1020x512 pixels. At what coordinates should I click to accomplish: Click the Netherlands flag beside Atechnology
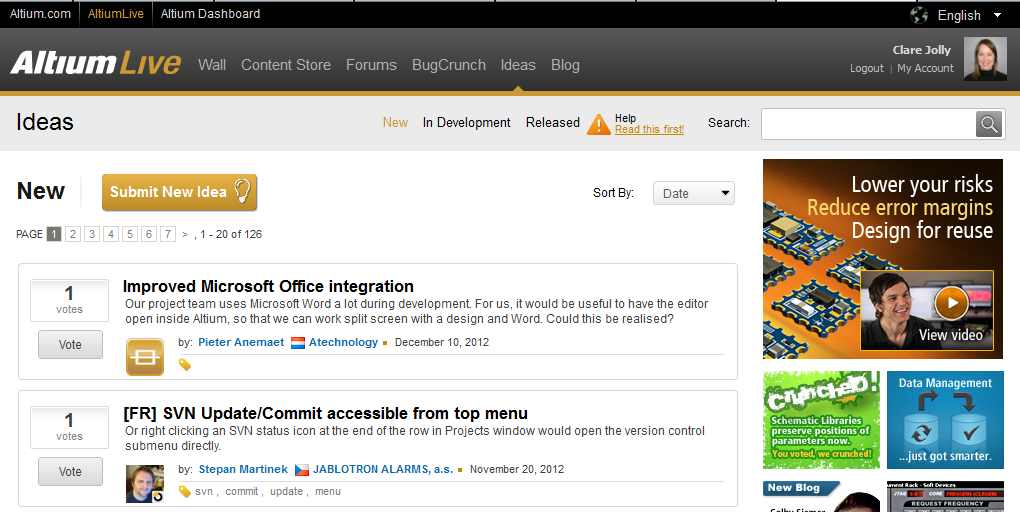(x=298, y=343)
